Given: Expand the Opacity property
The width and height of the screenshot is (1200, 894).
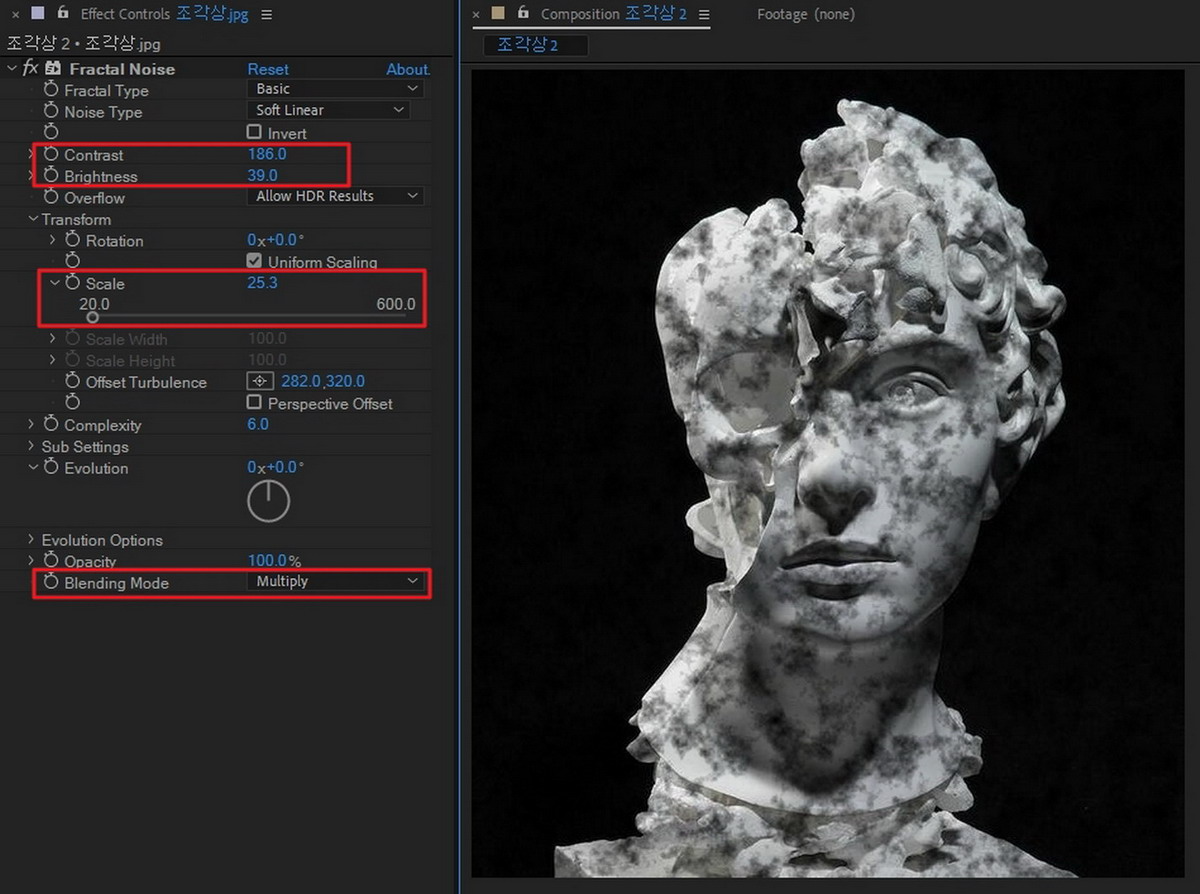Looking at the screenshot, I should click(x=32, y=561).
